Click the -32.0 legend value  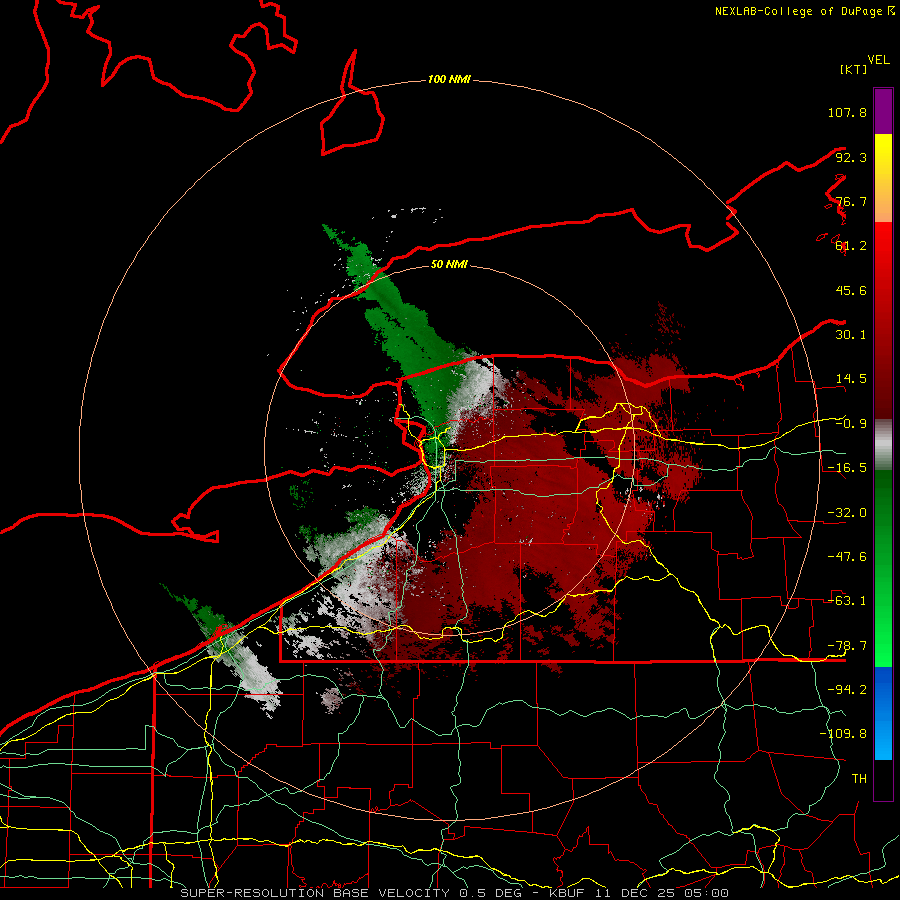847,513
